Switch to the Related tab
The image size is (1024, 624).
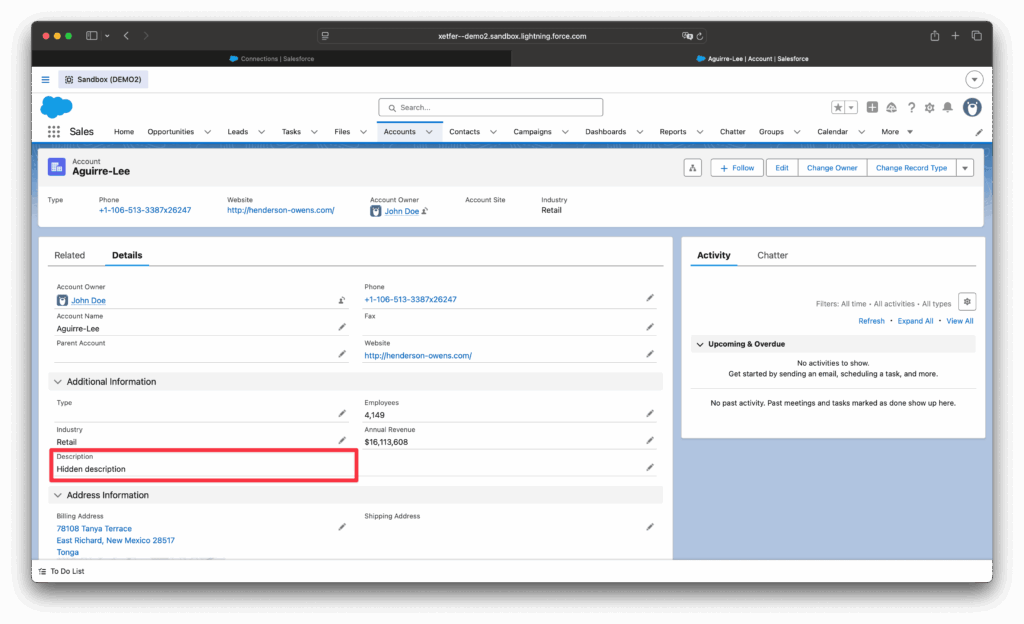(70, 255)
